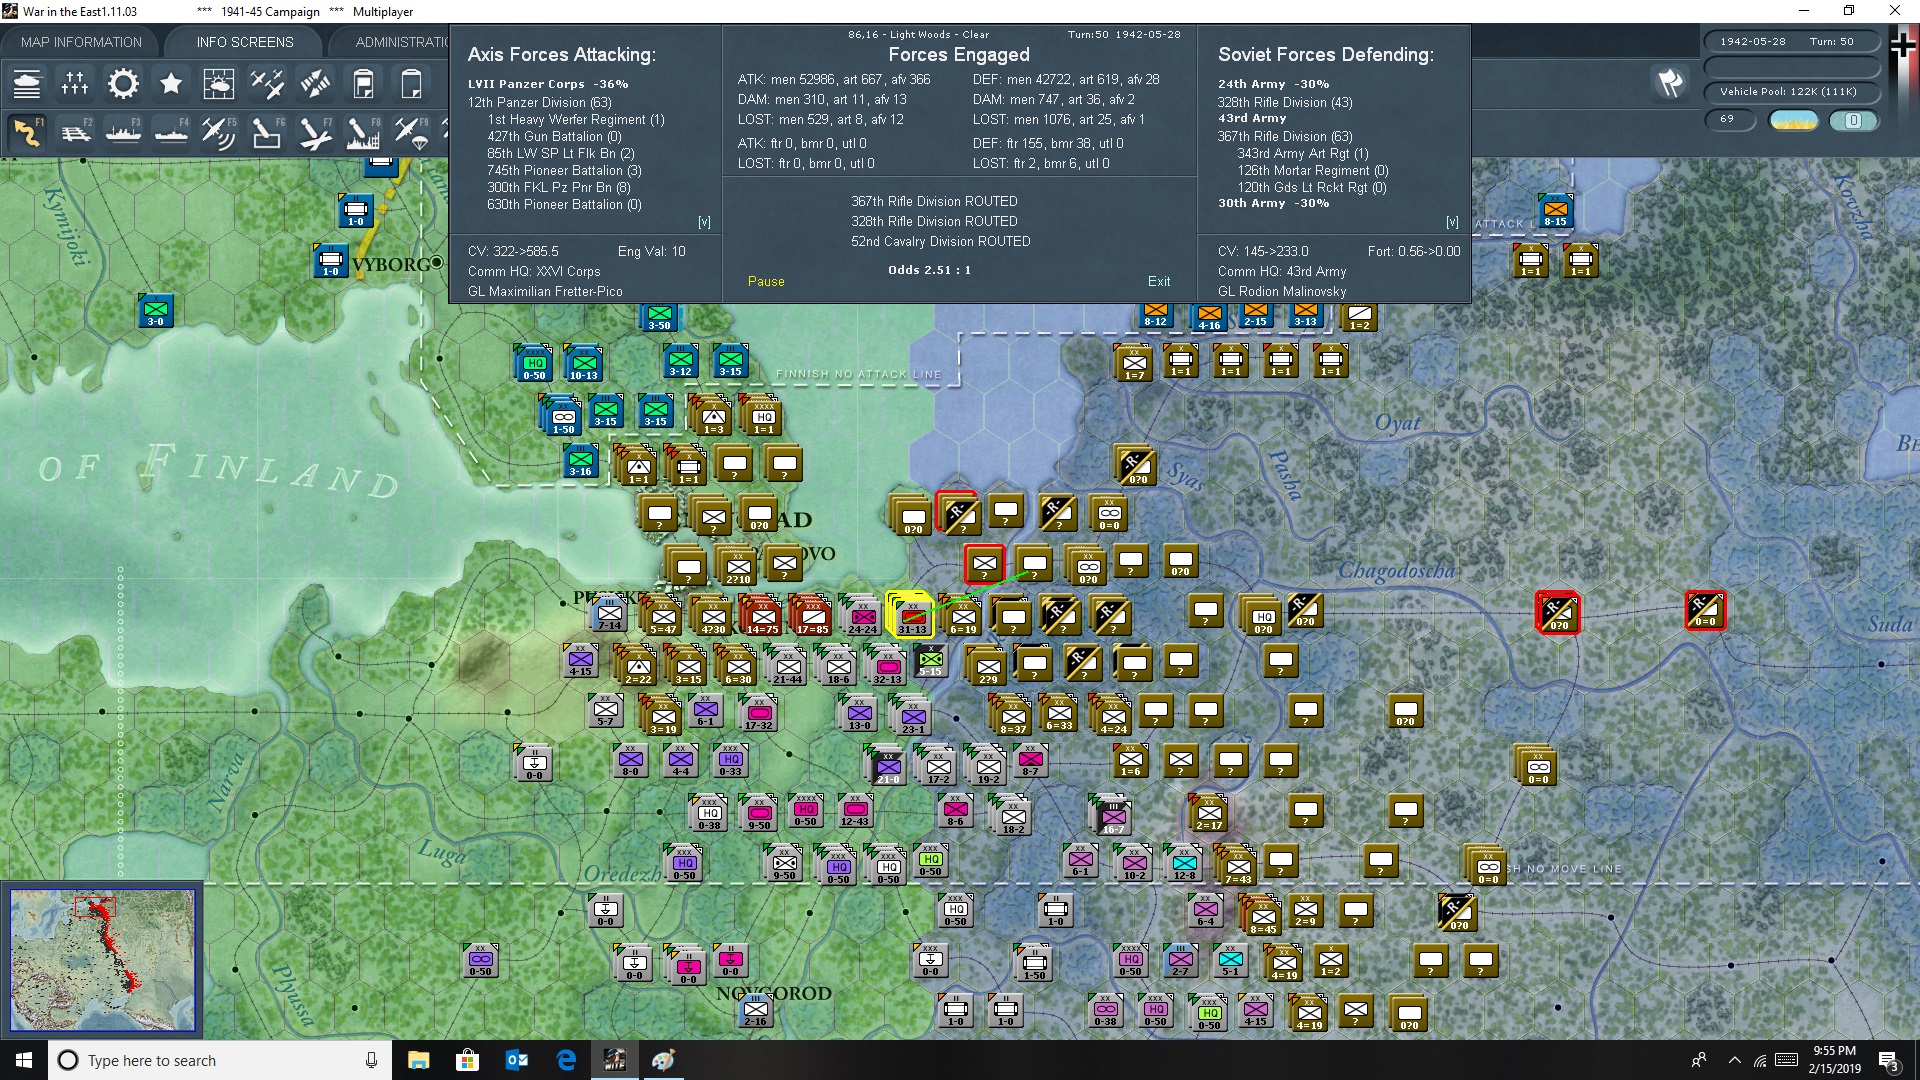Click the minimap overview
Image resolution: width=1920 pixels, height=1080 pixels.
pyautogui.click(x=103, y=960)
